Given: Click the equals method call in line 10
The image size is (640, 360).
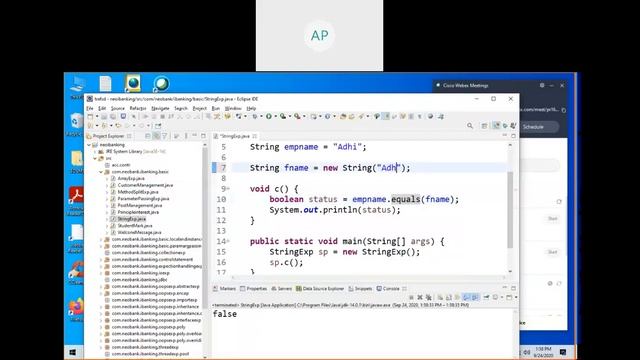Looking at the screenshot, I should [x=405, y=199].
